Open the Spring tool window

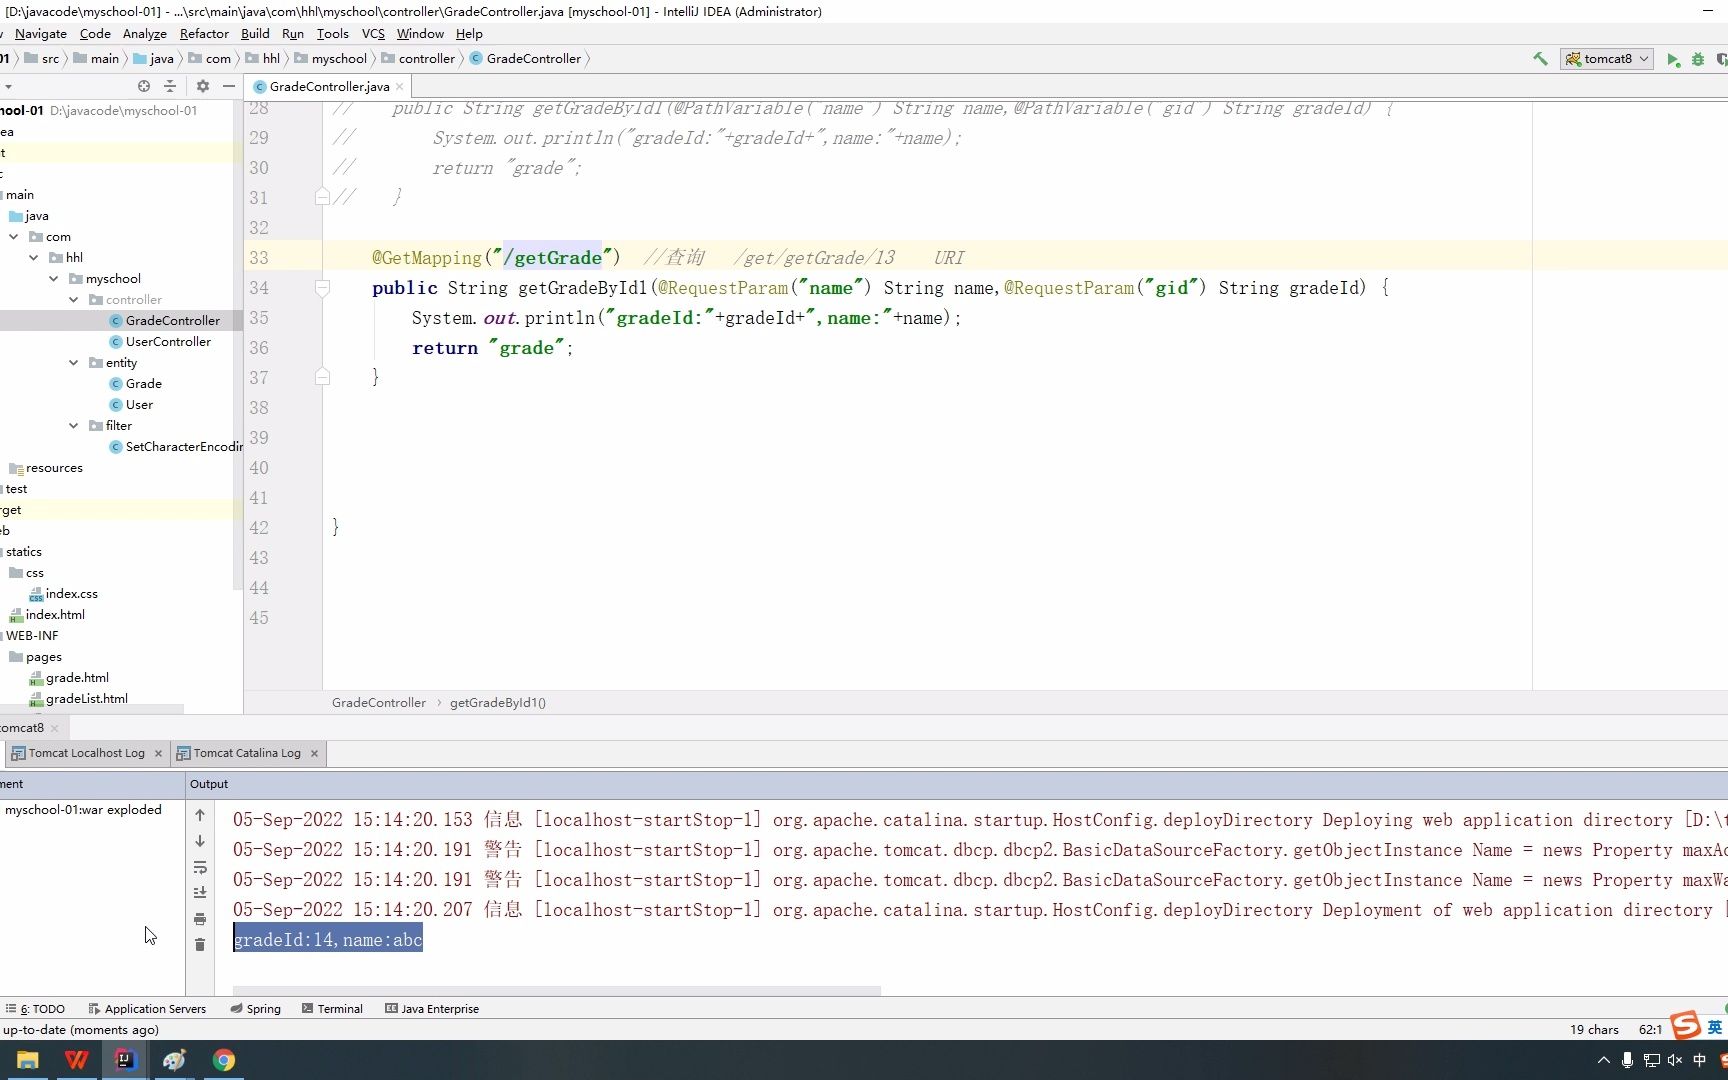[x=256, y=1009]
